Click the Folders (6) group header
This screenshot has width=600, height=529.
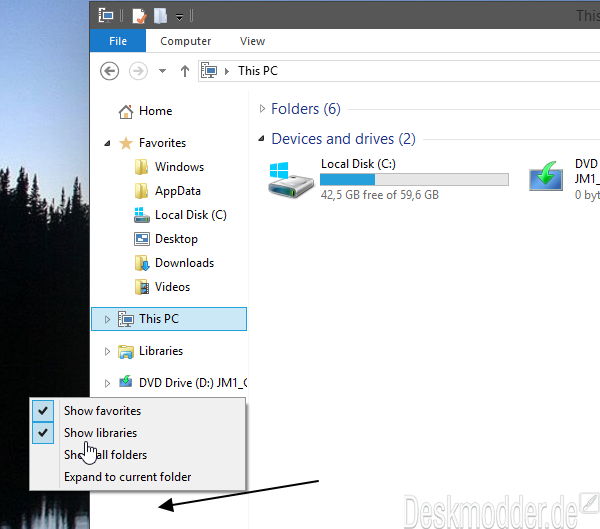(x=305, y=109)
